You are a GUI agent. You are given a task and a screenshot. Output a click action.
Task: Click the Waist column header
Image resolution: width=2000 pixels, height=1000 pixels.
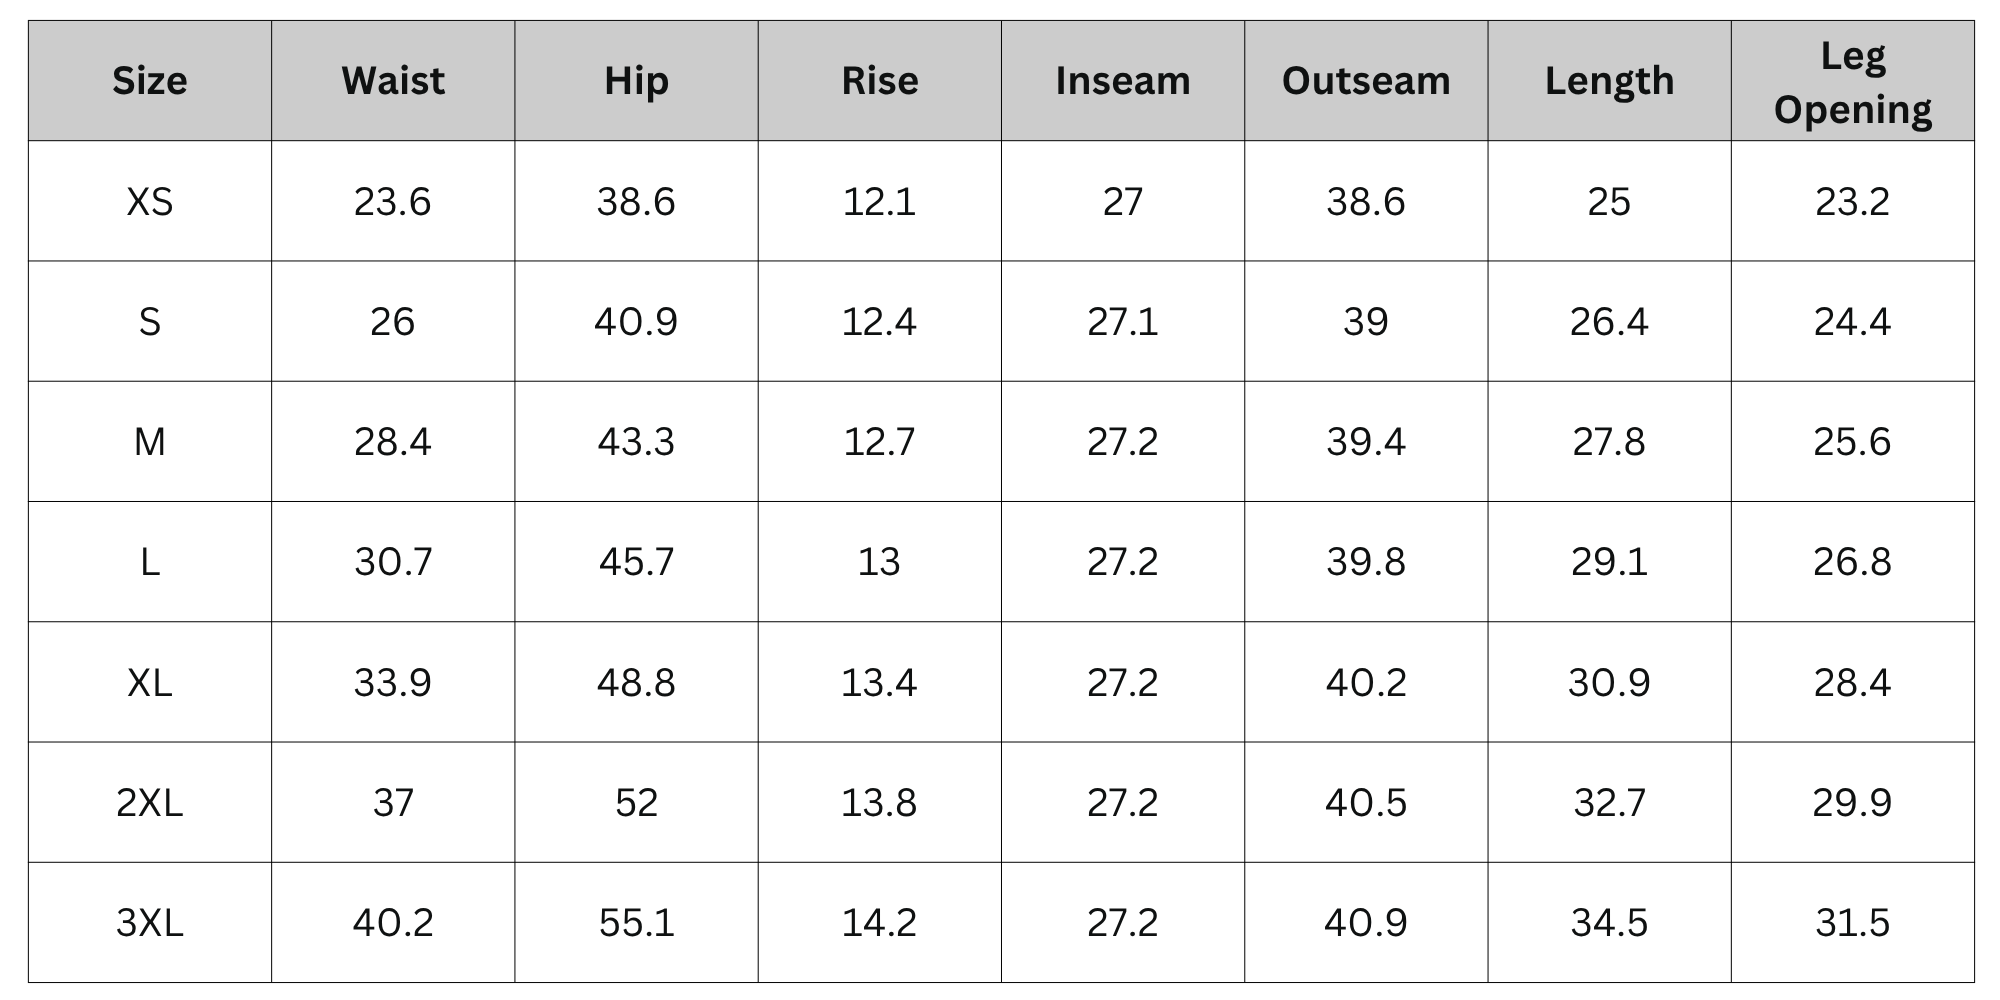click(x=393, y=81)
